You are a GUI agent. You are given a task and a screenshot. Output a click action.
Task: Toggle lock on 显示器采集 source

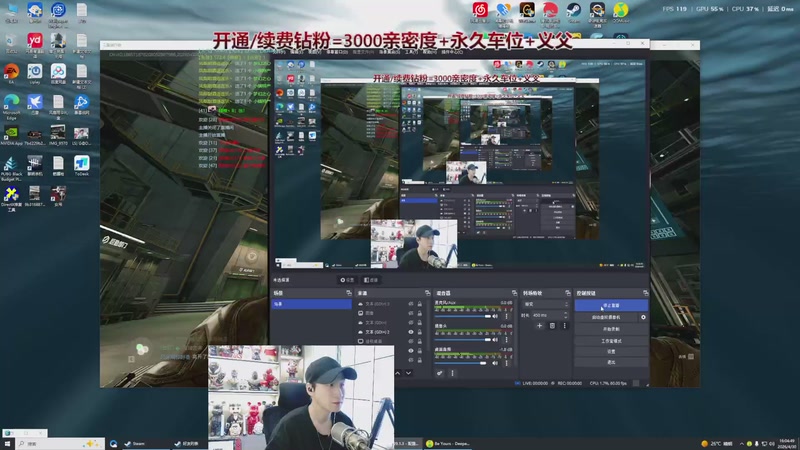click(x=420, y=341)
